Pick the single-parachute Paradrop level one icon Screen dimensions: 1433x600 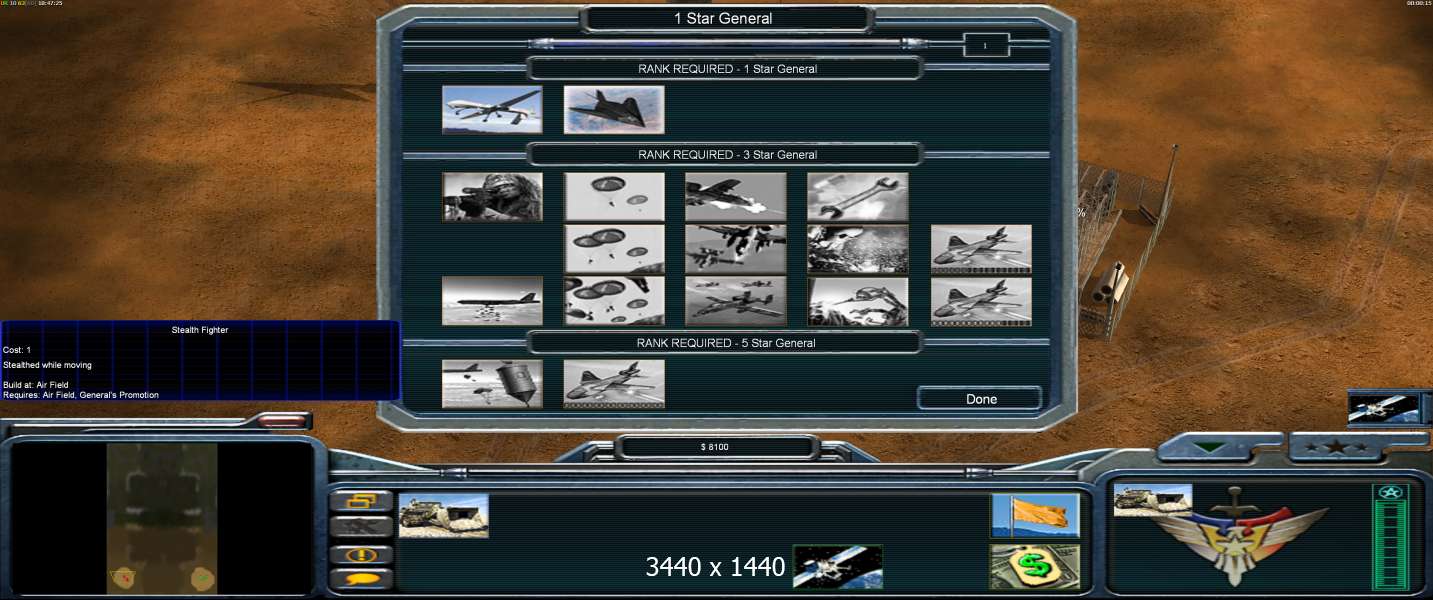[614, 197]
